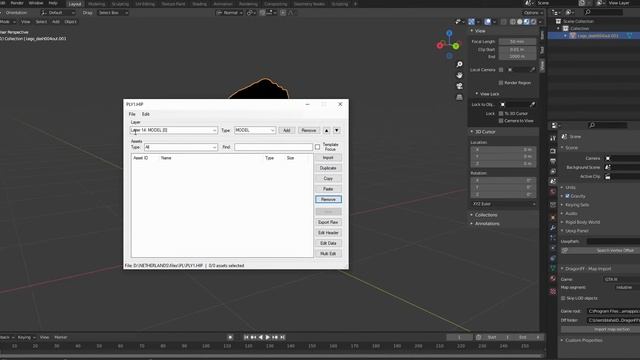Open the Assets Type All dropdown
Screen dimensions: 640x360
(180, 147)
